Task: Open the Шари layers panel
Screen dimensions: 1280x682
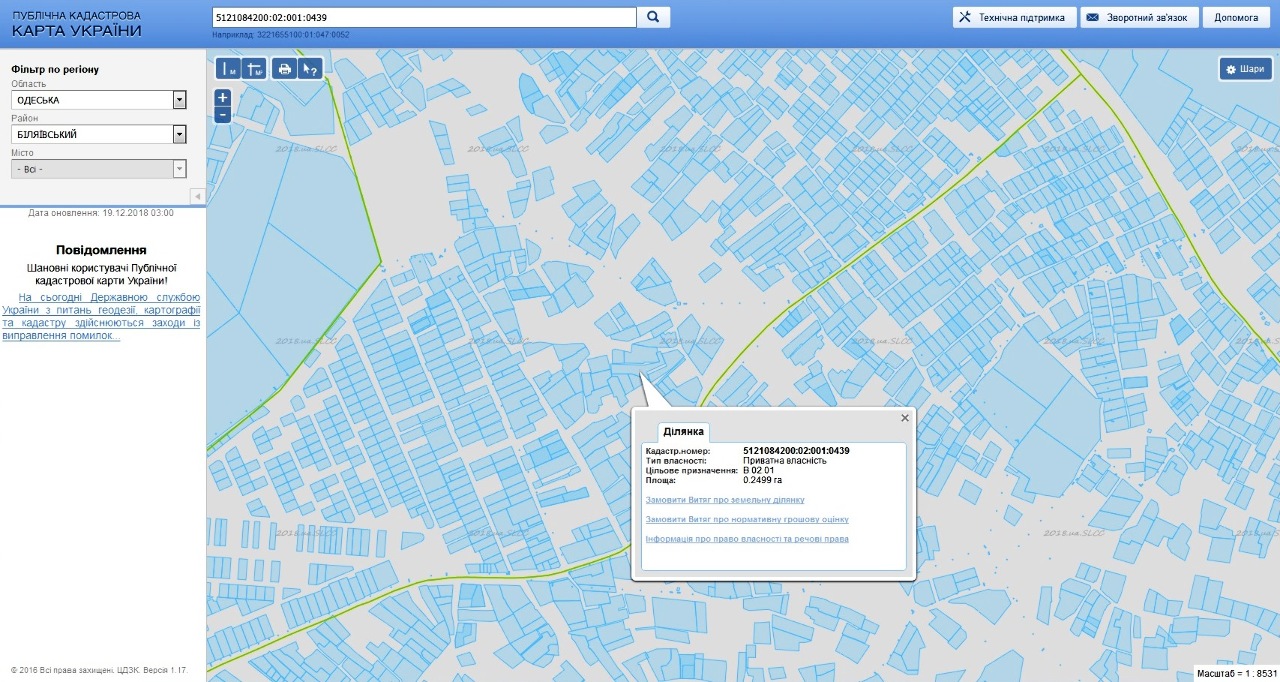Action: pyautogui.click(x=1245, y=69)
